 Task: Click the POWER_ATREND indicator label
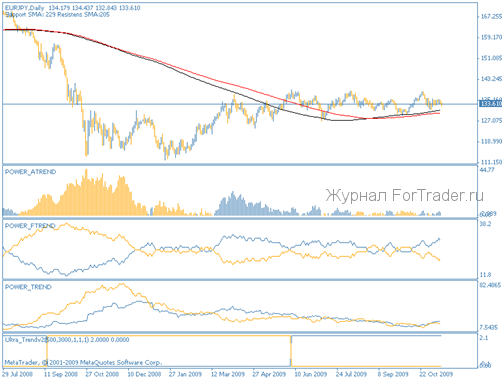30,172
